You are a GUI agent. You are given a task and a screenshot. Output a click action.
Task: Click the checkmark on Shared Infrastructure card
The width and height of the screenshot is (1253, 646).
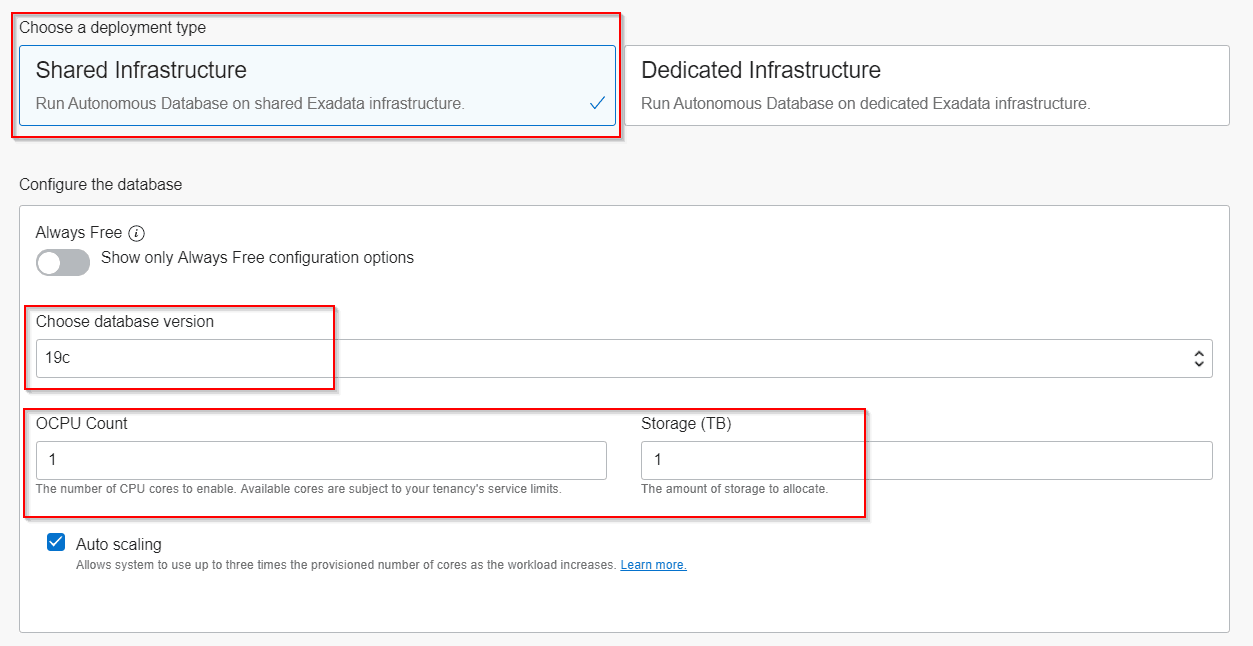pos(597,103)
